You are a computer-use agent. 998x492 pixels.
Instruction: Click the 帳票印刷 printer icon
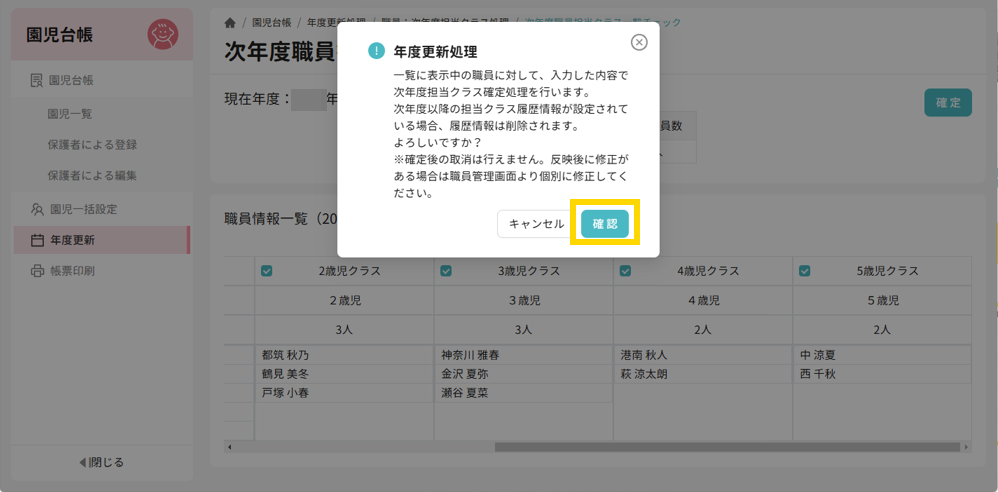(x=37, y=271)
